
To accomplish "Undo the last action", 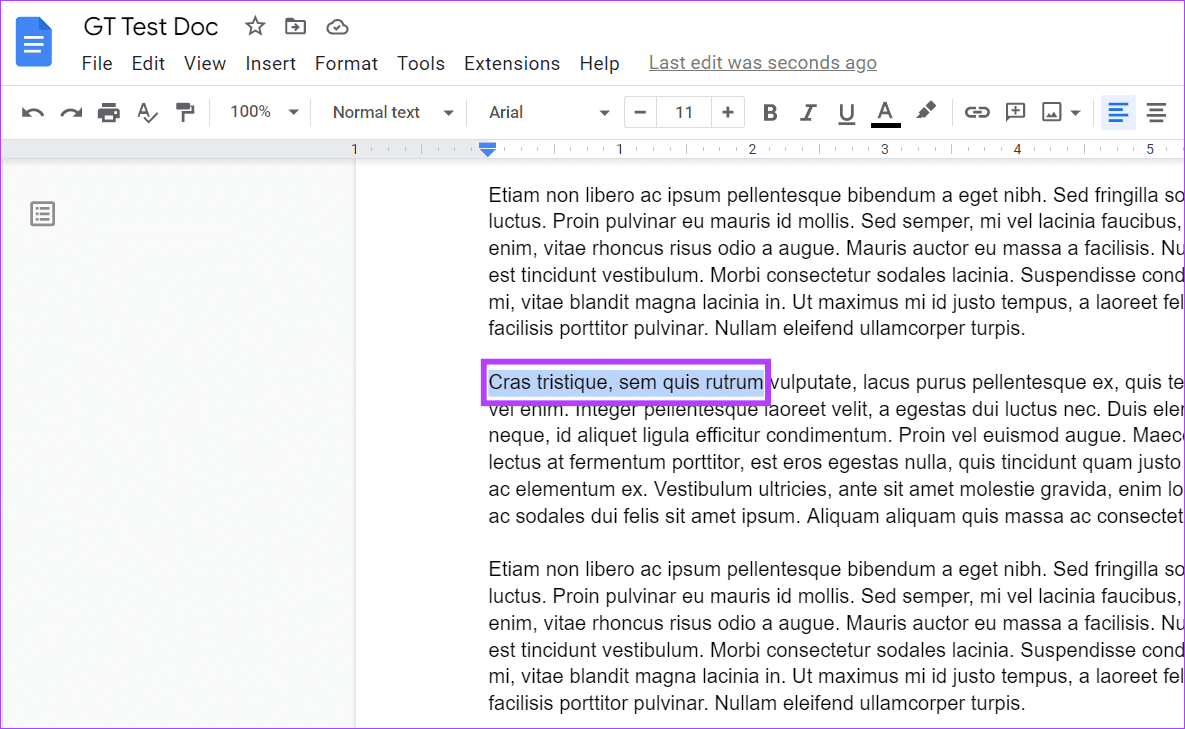I will [x=32, y=113].
